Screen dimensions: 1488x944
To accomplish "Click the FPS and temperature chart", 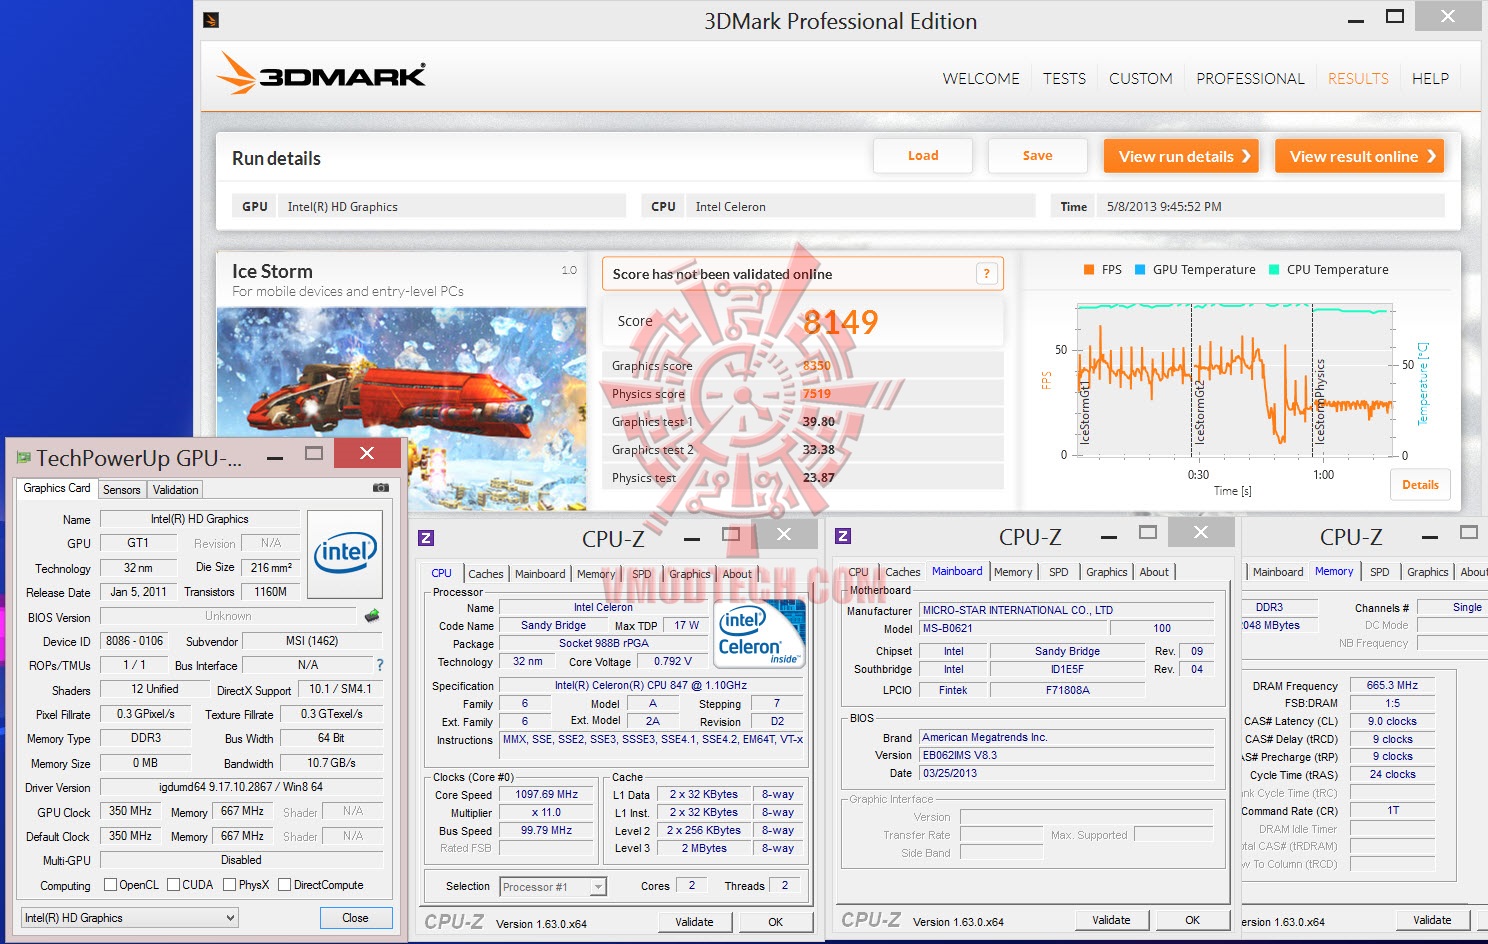I will tap(1234, 378).
